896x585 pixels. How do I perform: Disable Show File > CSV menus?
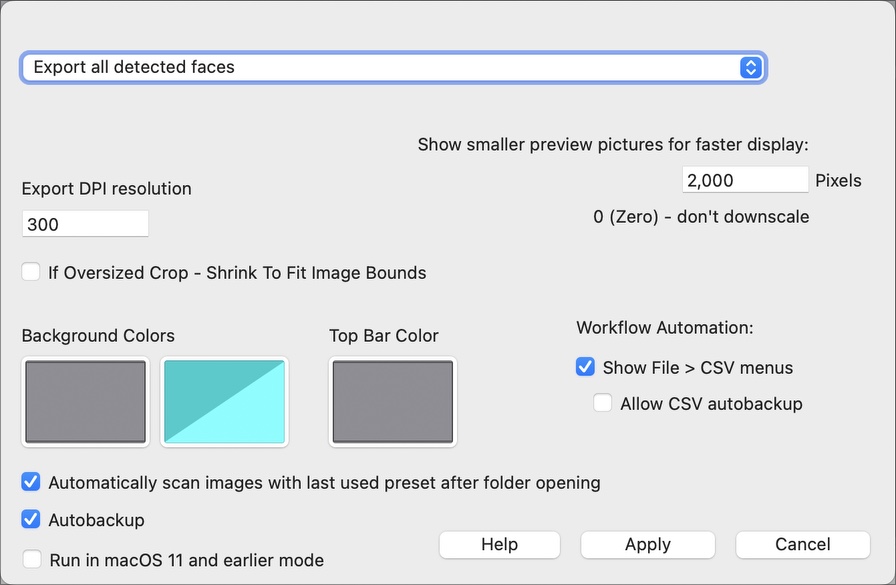585,367
